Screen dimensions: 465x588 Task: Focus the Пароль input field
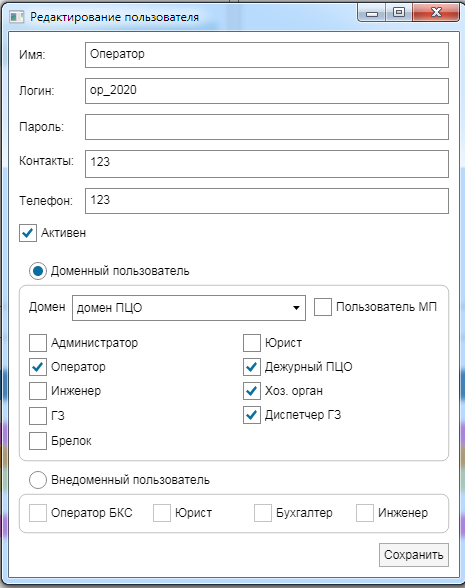coord(267,127)
